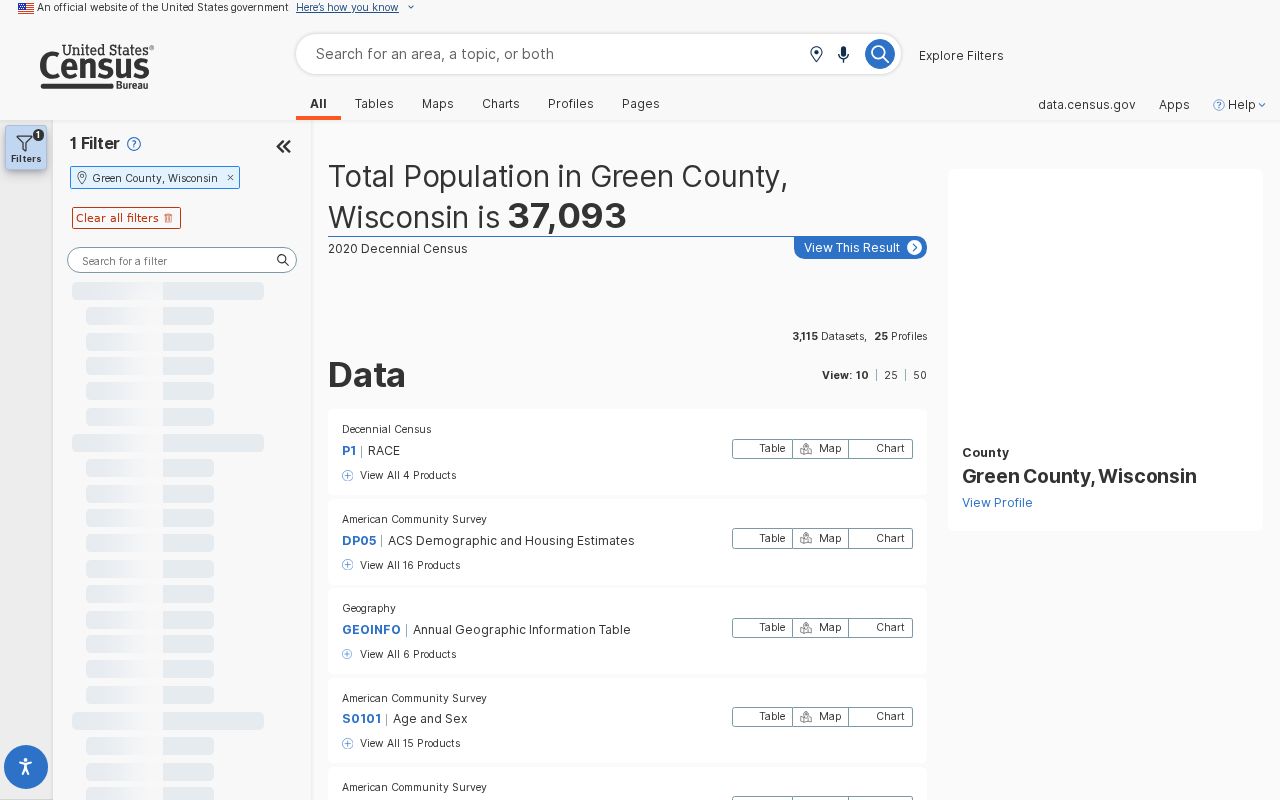This screenshot has width=1280, height=800.
Task: Switch to the Pages tab
Action: click(641, 104)
